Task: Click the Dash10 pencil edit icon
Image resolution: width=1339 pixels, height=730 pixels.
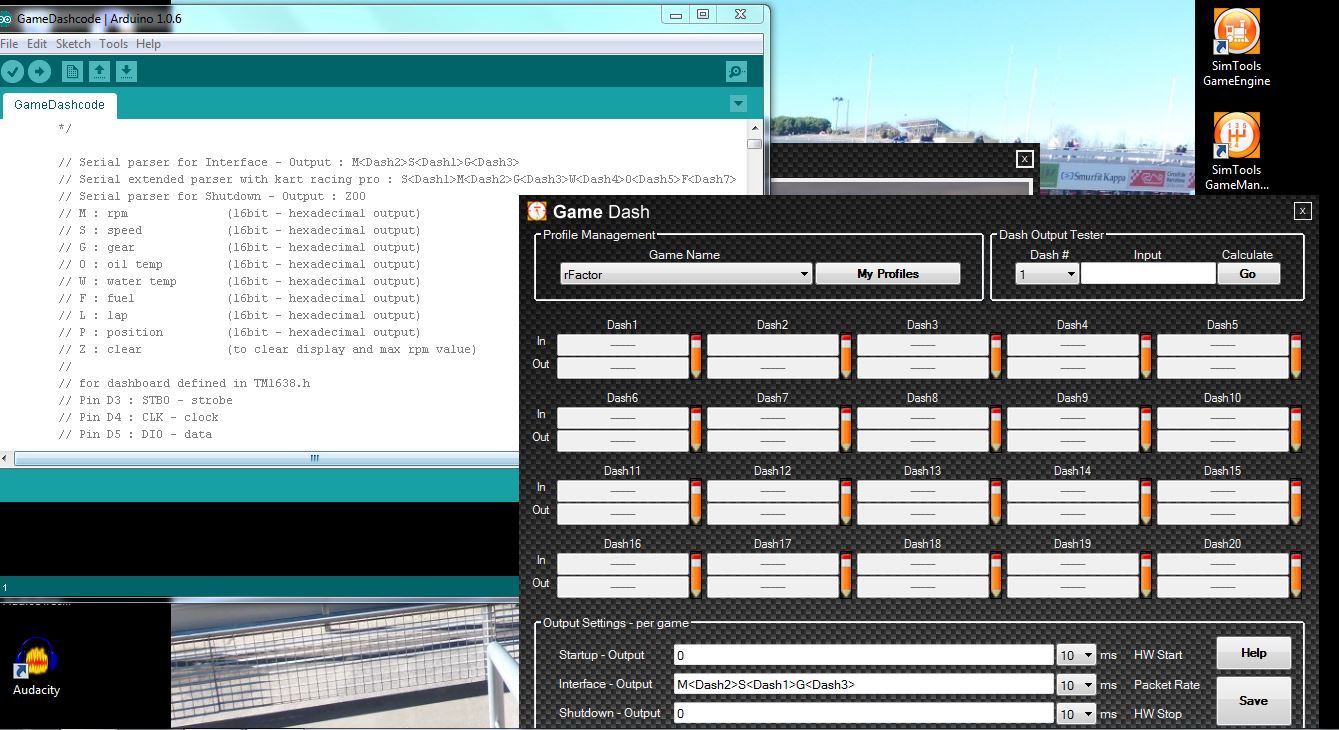Action: point(1296,429)
